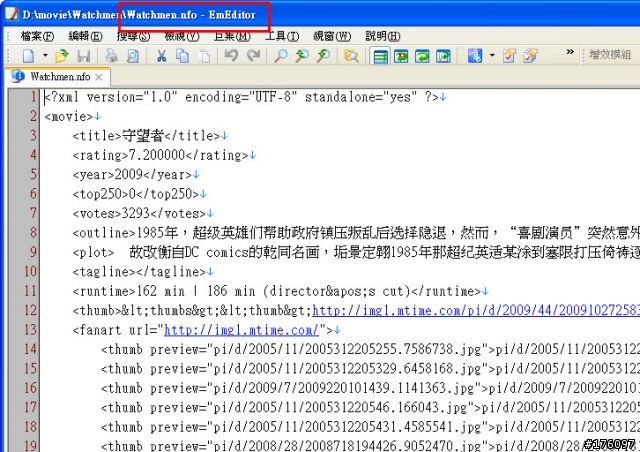Open properties for all configurations icon
This screenshot has width=640, height=452.
click(531, 56)
